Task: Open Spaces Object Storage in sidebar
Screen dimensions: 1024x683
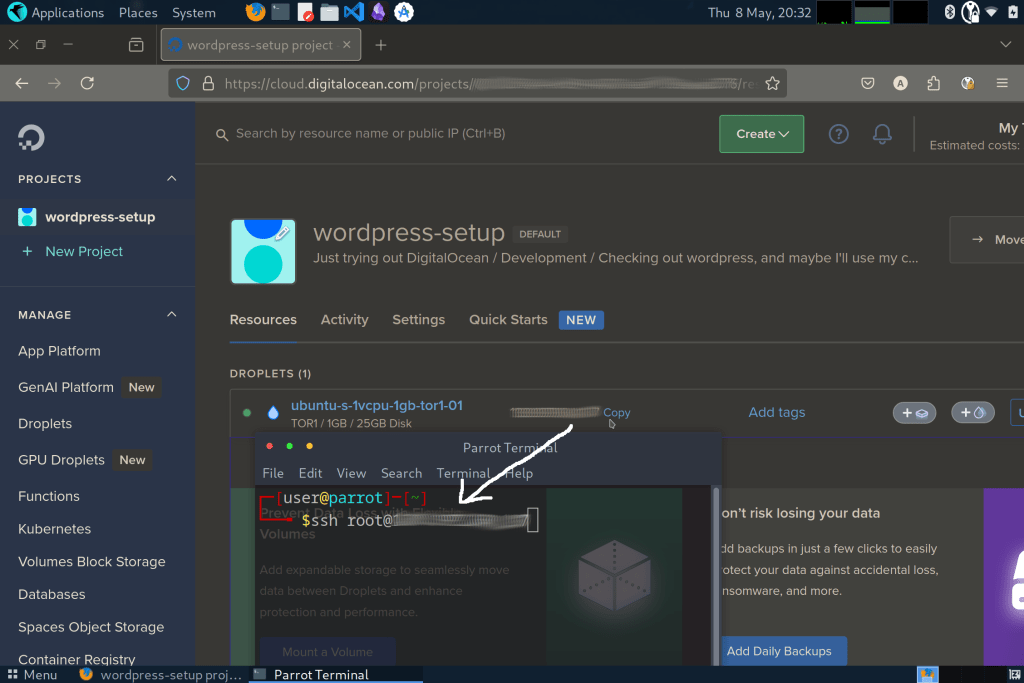Action: click(x=91, y=626)
